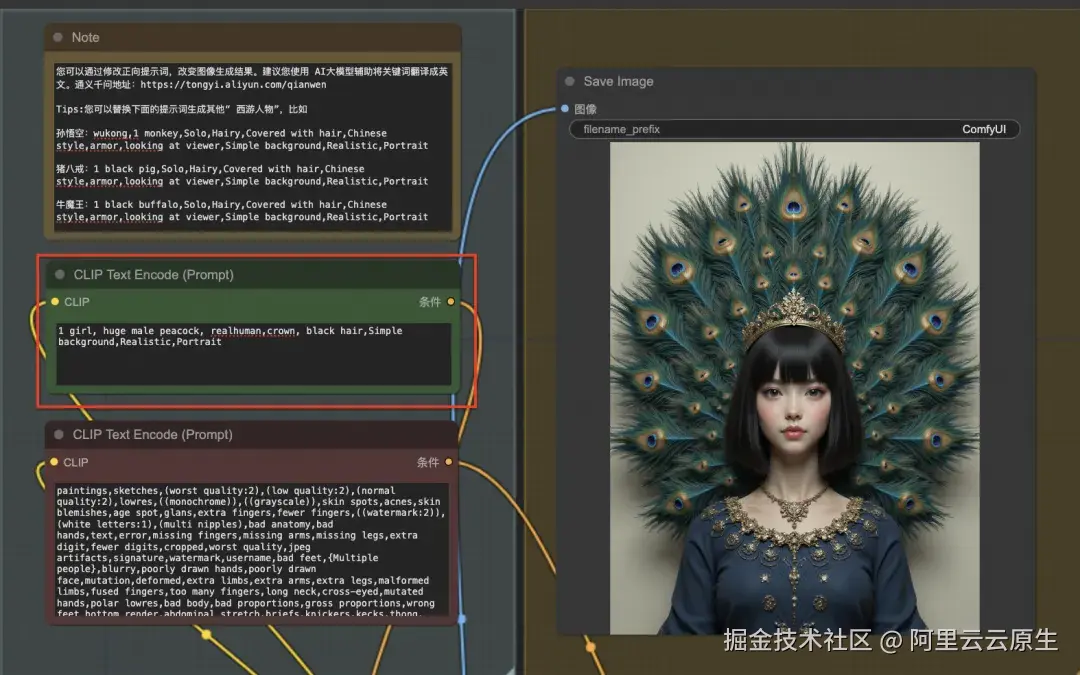1080x675 pixels.
Task: Select the Note node title
Action: click(x=85, y=37)
